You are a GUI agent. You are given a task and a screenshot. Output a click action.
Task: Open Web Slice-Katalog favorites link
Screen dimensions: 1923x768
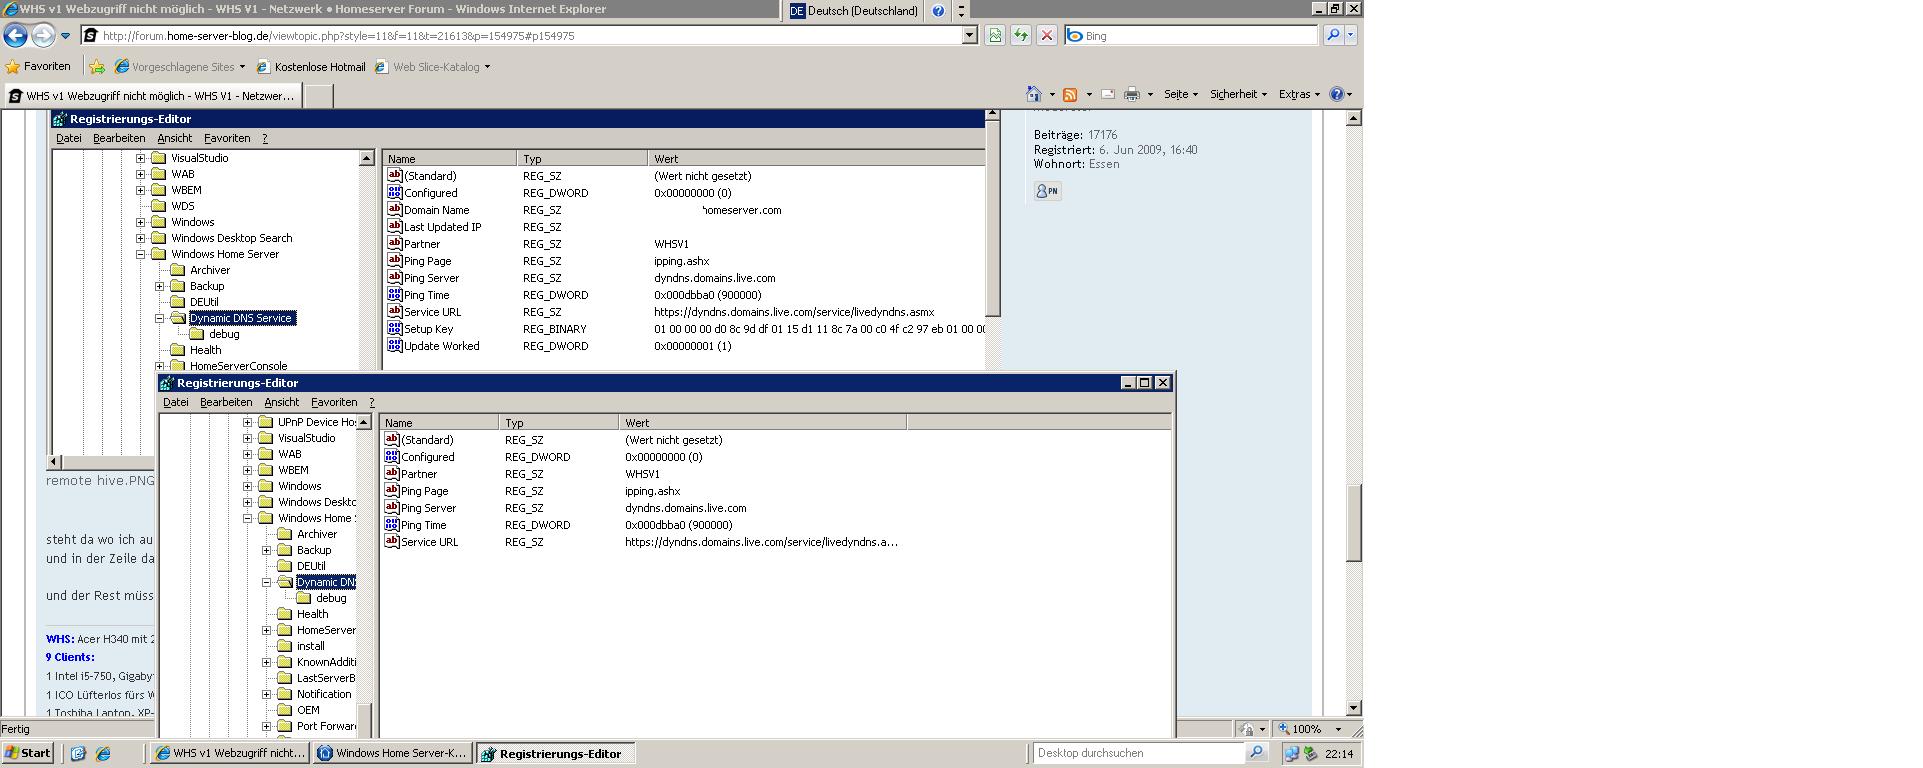point(433,67)
